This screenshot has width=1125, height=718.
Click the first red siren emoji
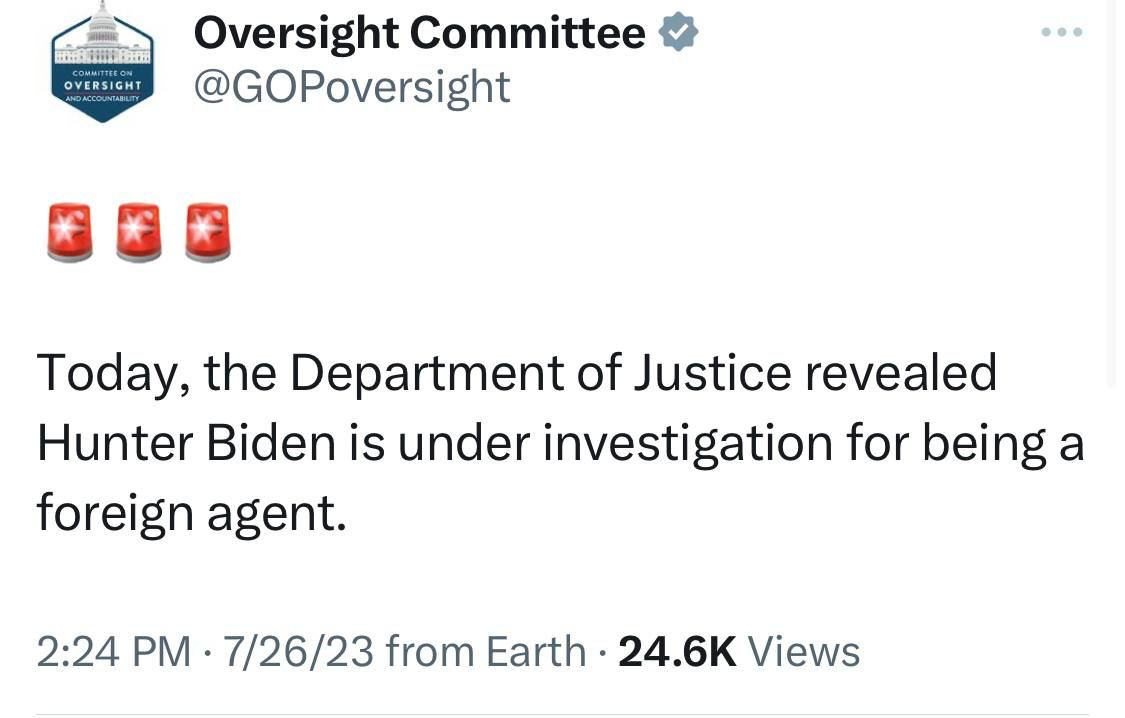point(70,232)
